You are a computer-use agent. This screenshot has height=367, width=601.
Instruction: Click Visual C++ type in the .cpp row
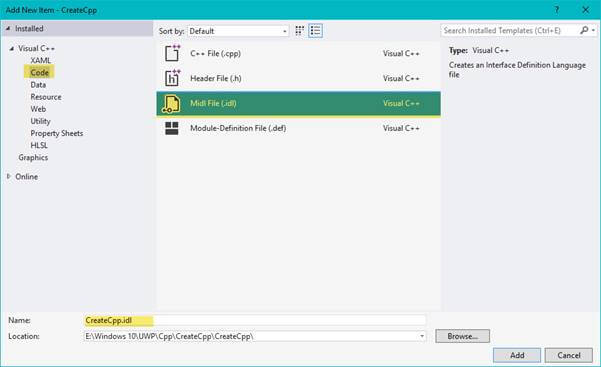401,53
